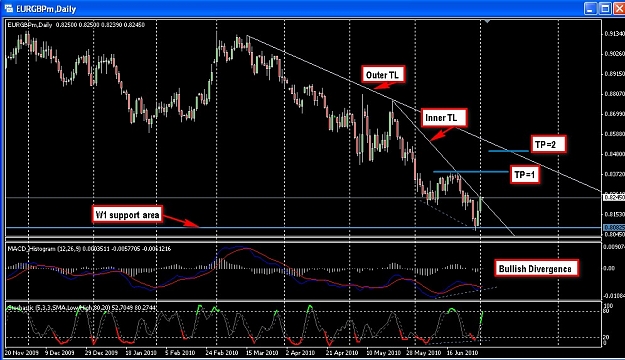
Task: Click the 2 Apr 2010 date label
Action: point(300,353)
